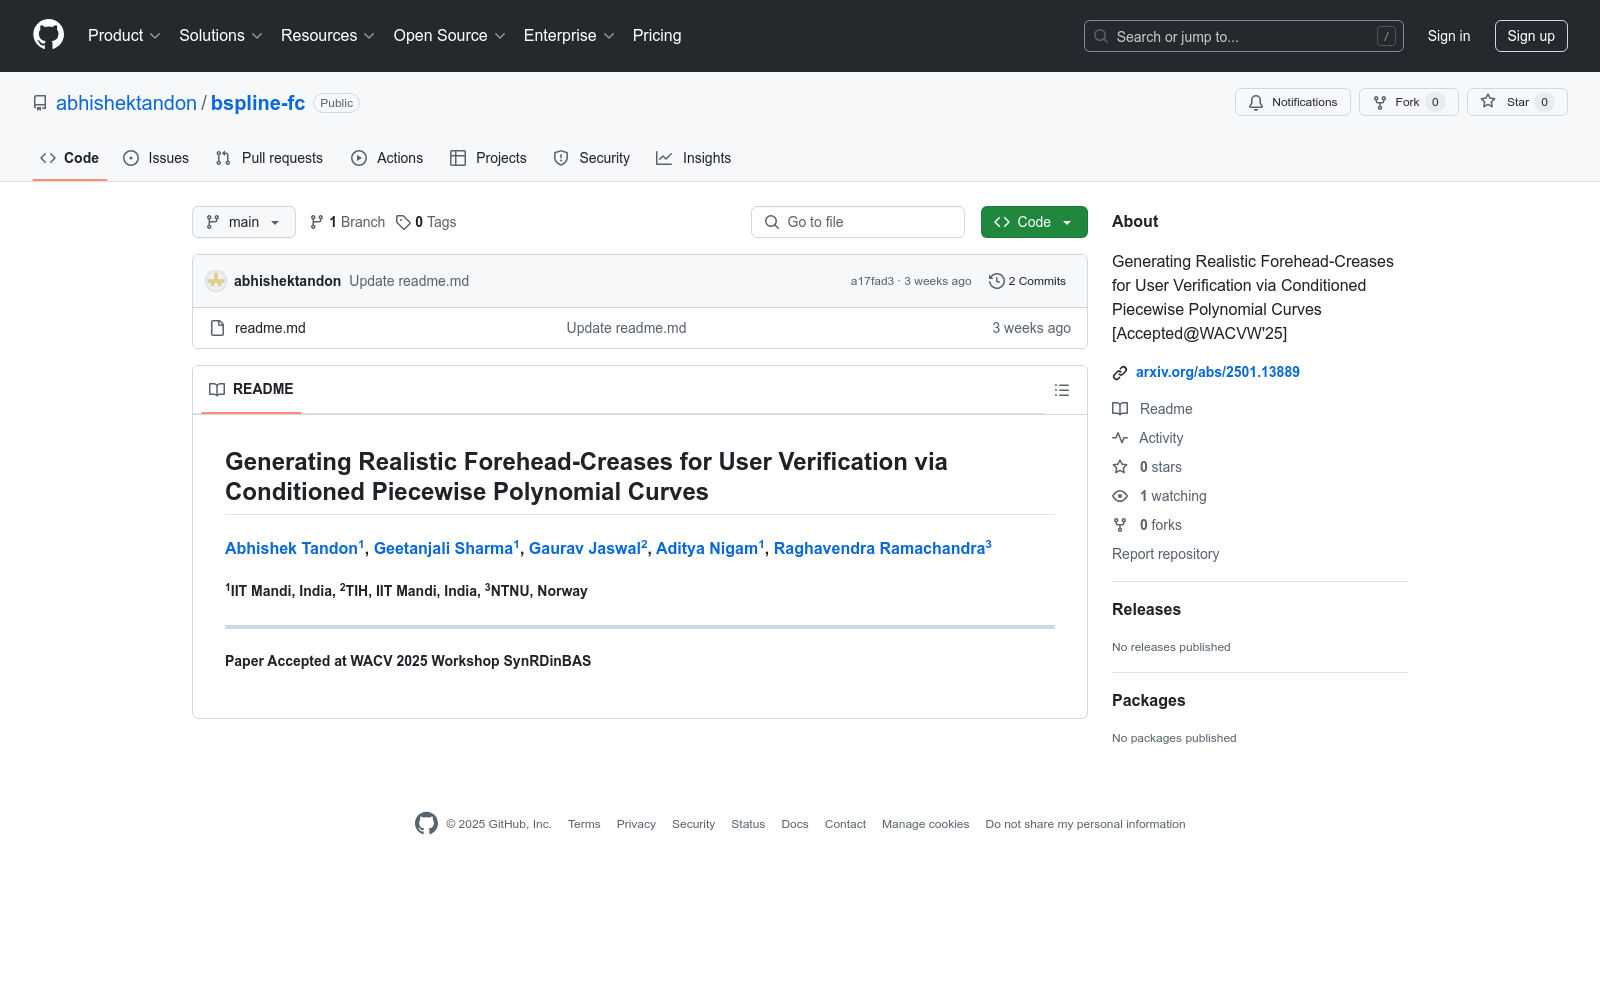The width and height of the screenshot is (1600, 1000).
Task: Jump to Readme in About sidebar
Action: pos(1153,409)
